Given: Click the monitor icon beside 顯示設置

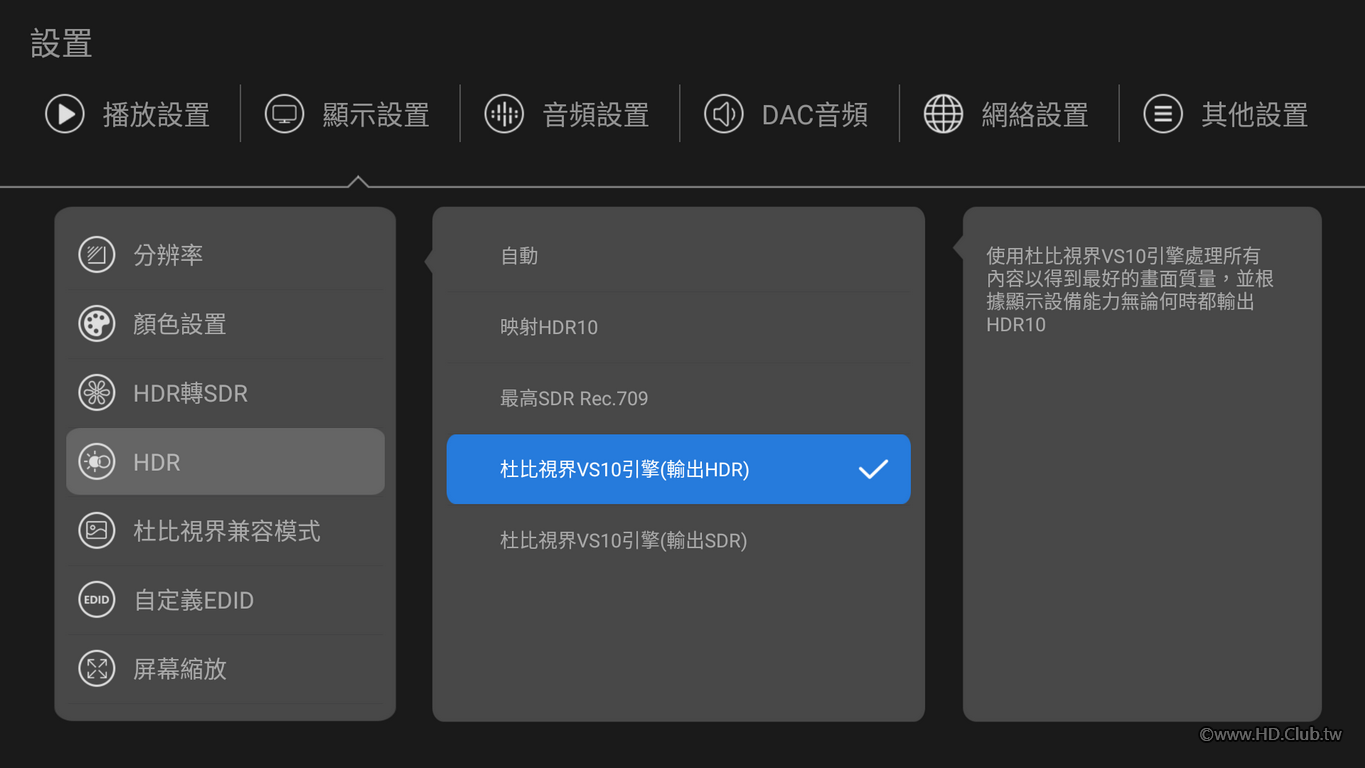Looking at the screenshot, I should (284, 114).
